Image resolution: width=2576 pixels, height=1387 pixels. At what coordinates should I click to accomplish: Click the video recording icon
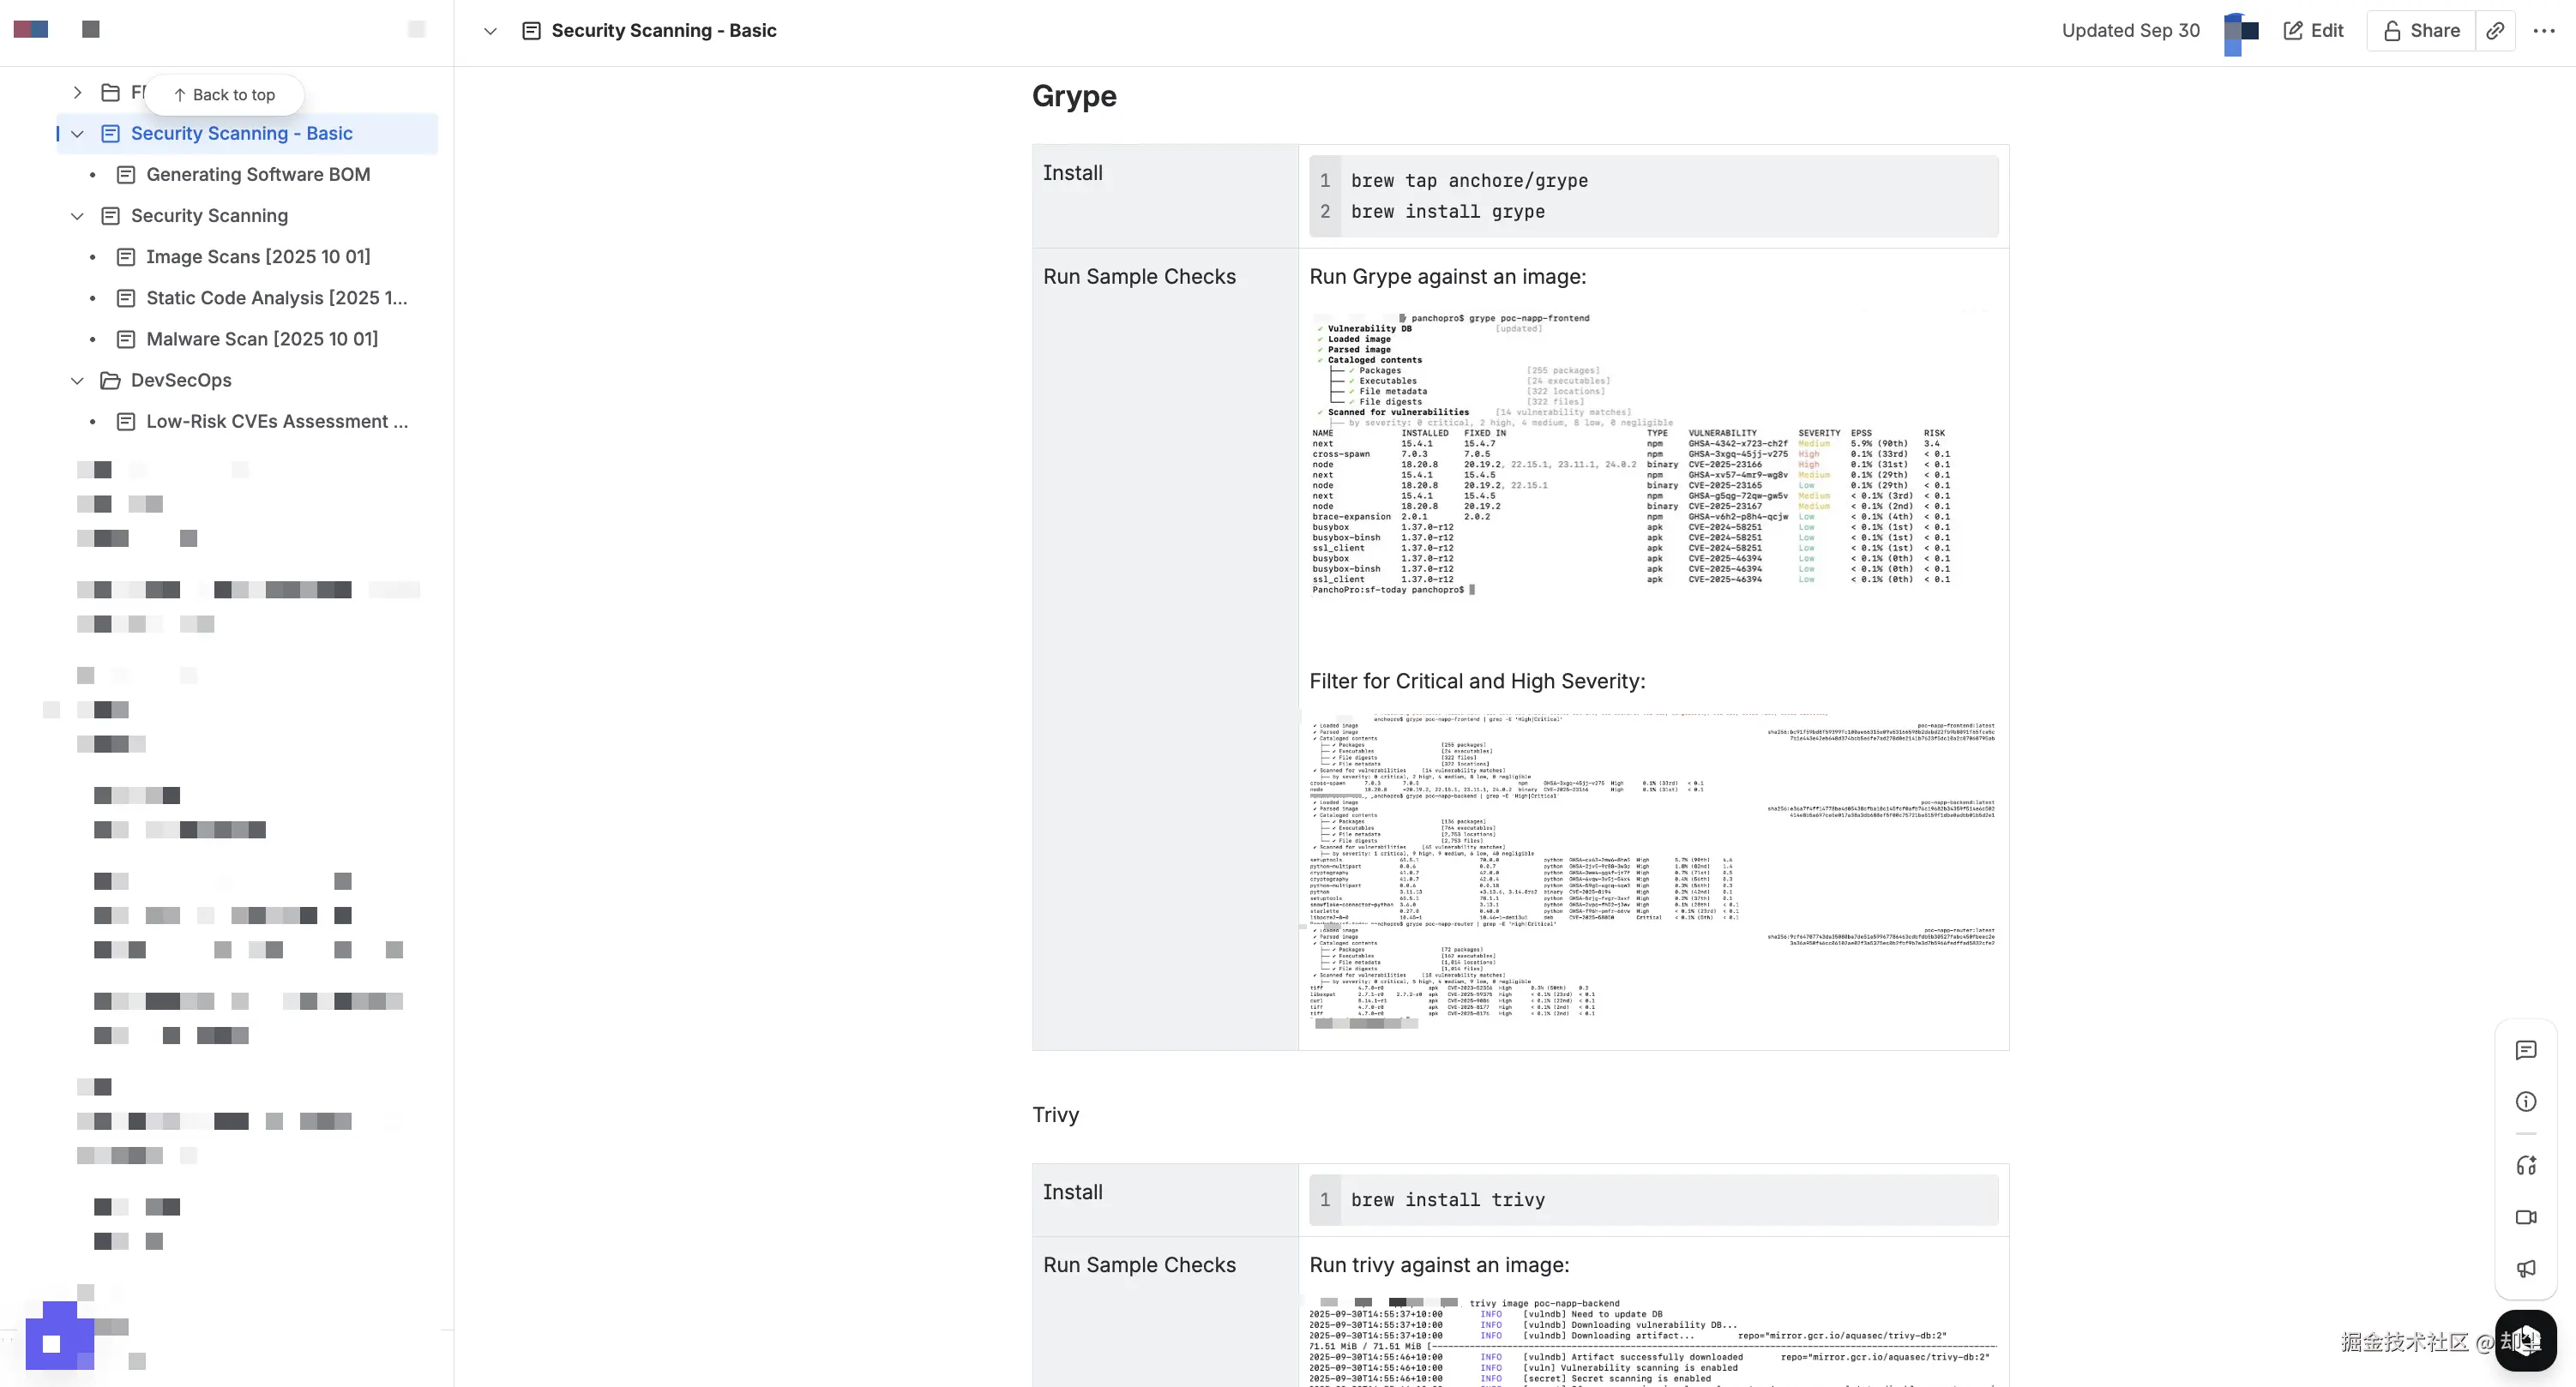2526,1217
